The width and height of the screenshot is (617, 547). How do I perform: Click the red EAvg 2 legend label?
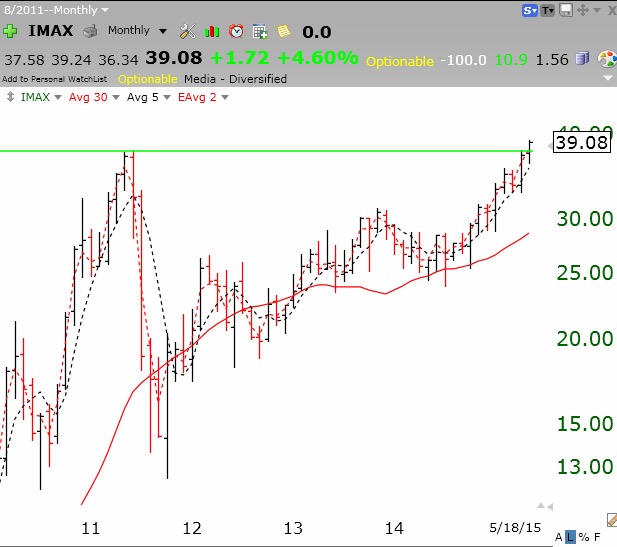[197, 97]
